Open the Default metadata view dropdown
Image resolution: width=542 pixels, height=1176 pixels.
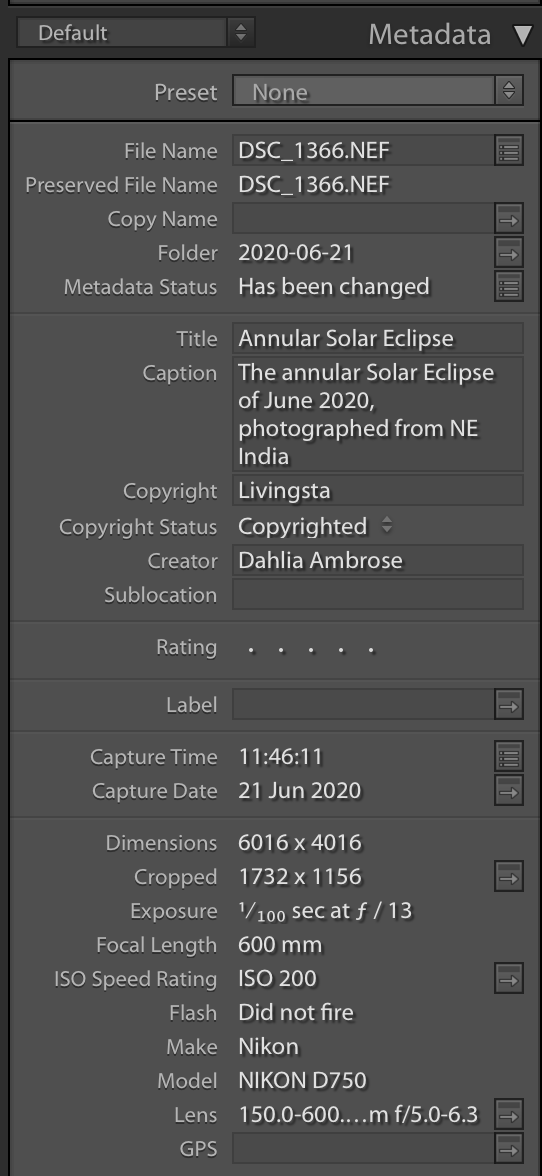(136, 33)
